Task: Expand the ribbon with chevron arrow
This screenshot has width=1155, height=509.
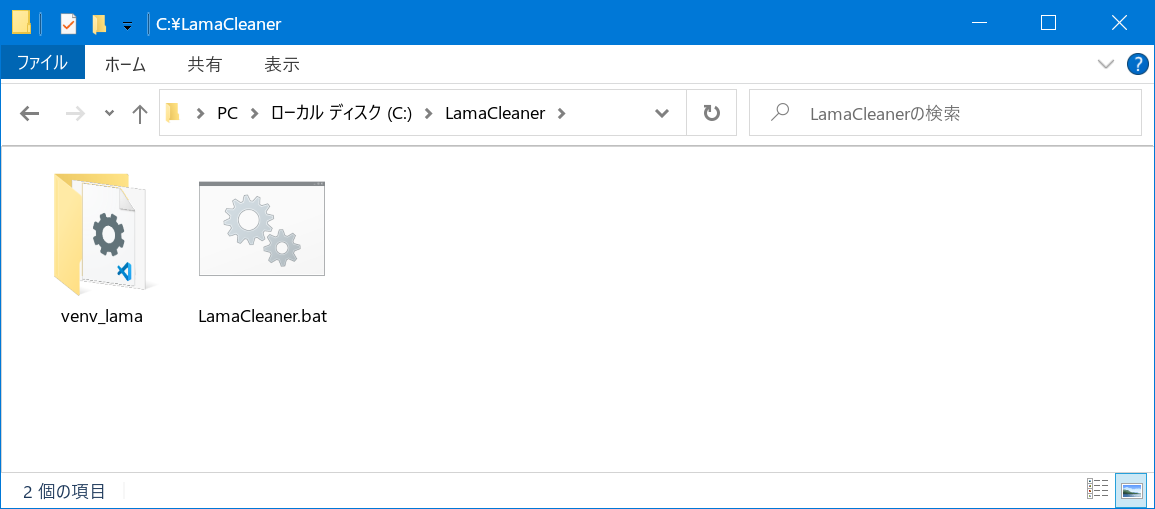Action: (1106, 64)
